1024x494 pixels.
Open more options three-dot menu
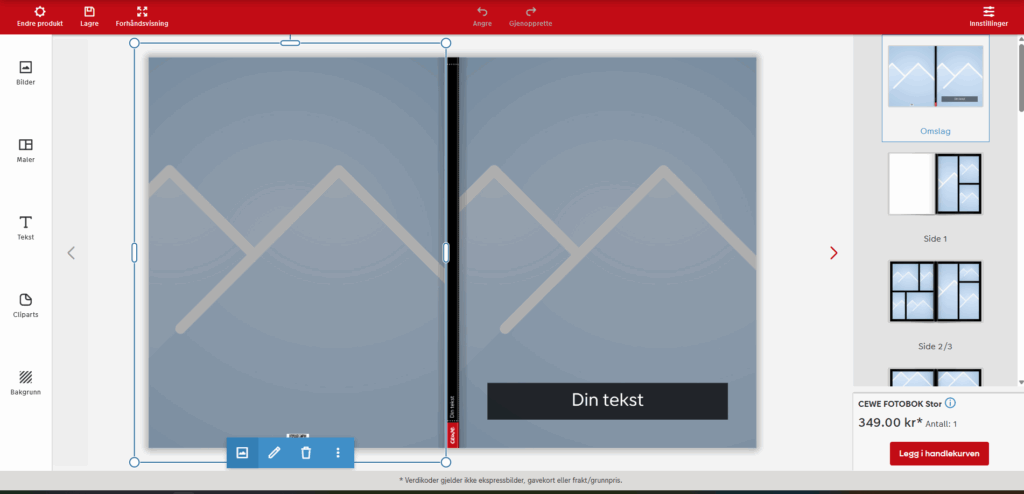(x=338, y=453)
